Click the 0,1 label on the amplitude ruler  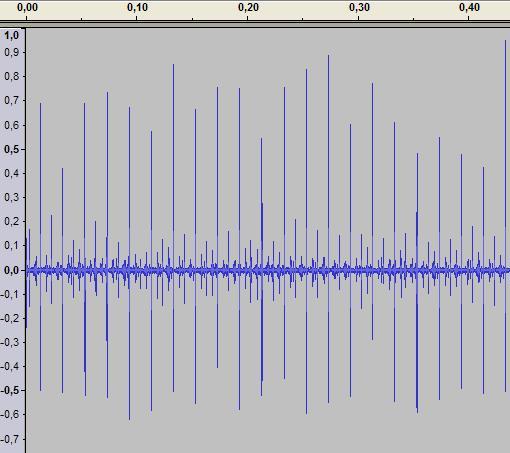coord(12,246)
